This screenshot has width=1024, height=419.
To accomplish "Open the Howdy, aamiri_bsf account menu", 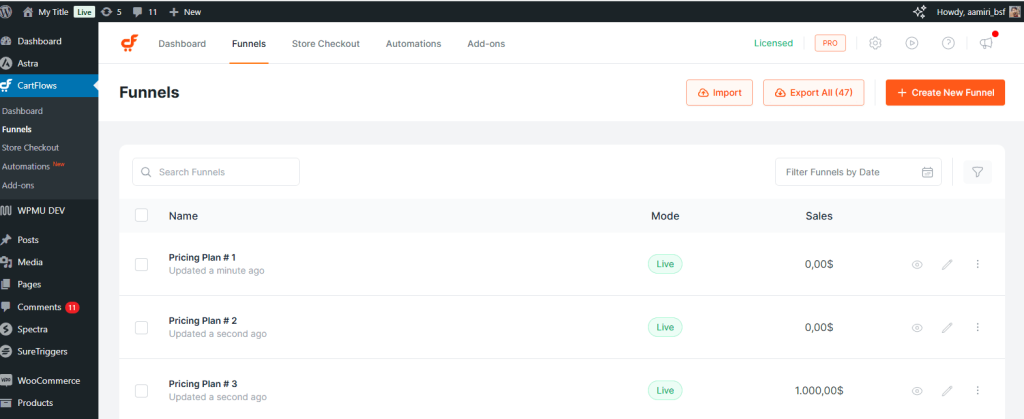I will pos(980,12).
